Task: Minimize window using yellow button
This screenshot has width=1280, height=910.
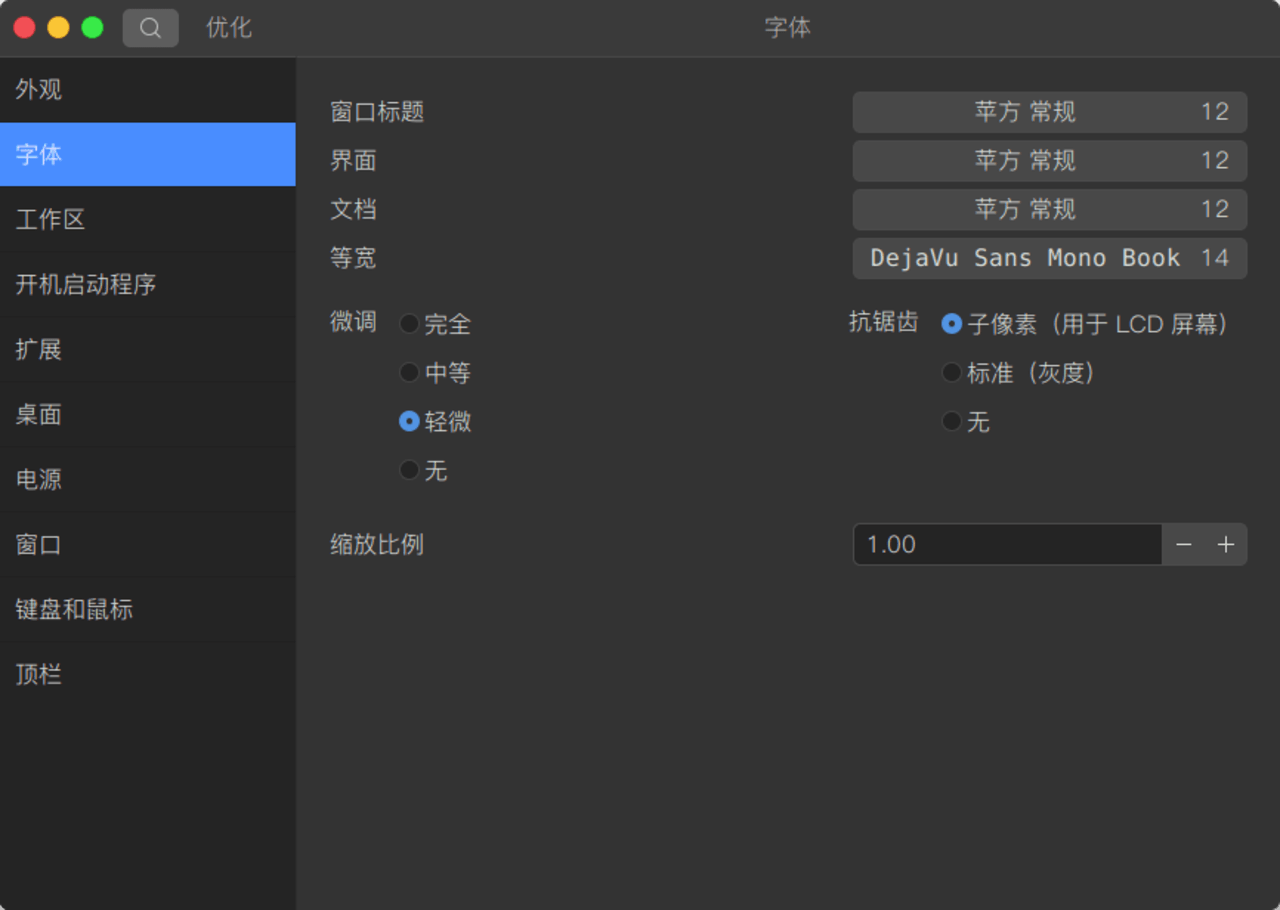Action: point(59,28)
